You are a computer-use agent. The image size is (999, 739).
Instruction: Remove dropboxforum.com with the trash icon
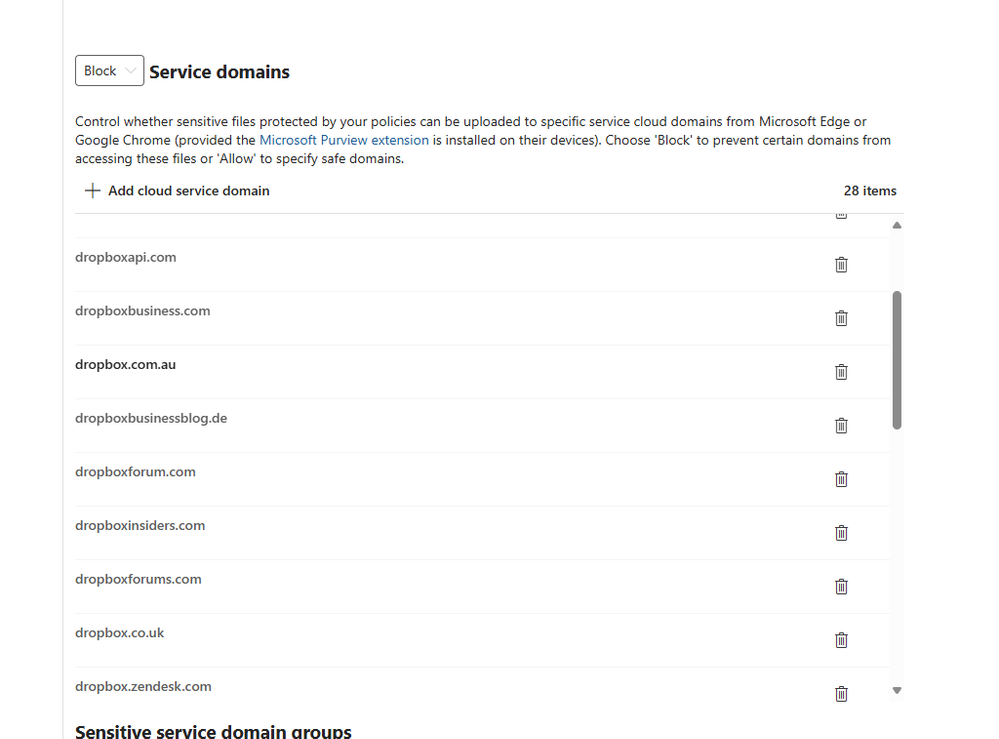[x=841, y=479]
